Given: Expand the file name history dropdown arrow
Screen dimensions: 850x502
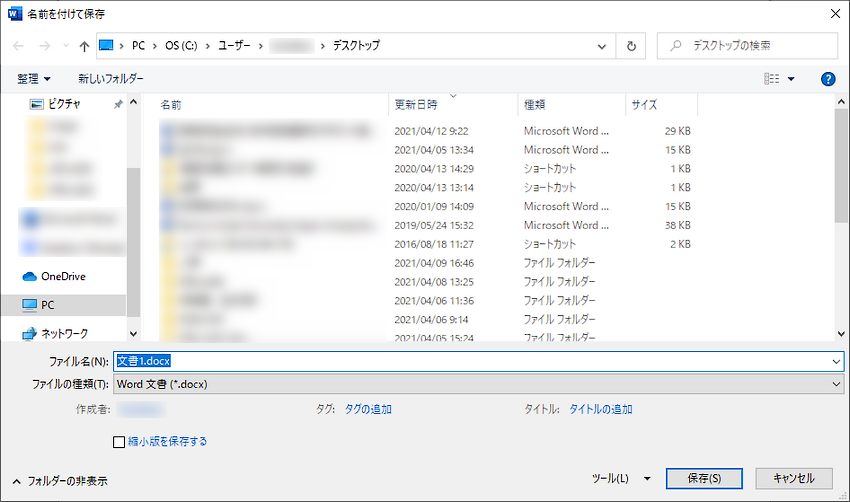Looking at the screenshot, I should pos(836,361).
